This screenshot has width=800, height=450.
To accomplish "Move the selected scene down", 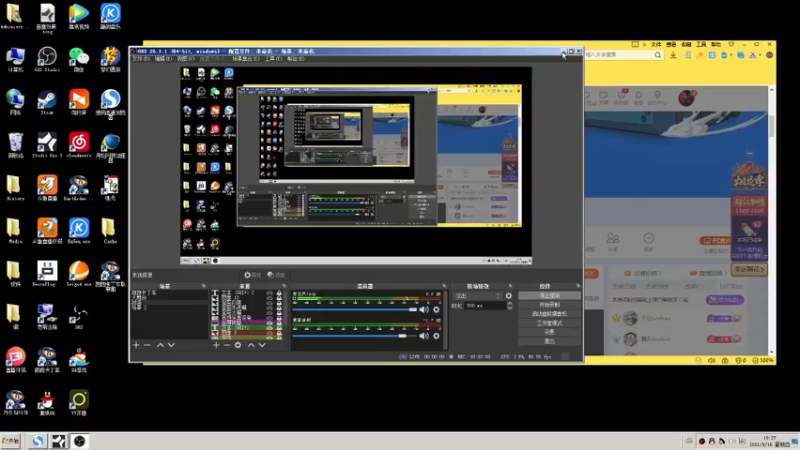I will click(x=171, y=345).
